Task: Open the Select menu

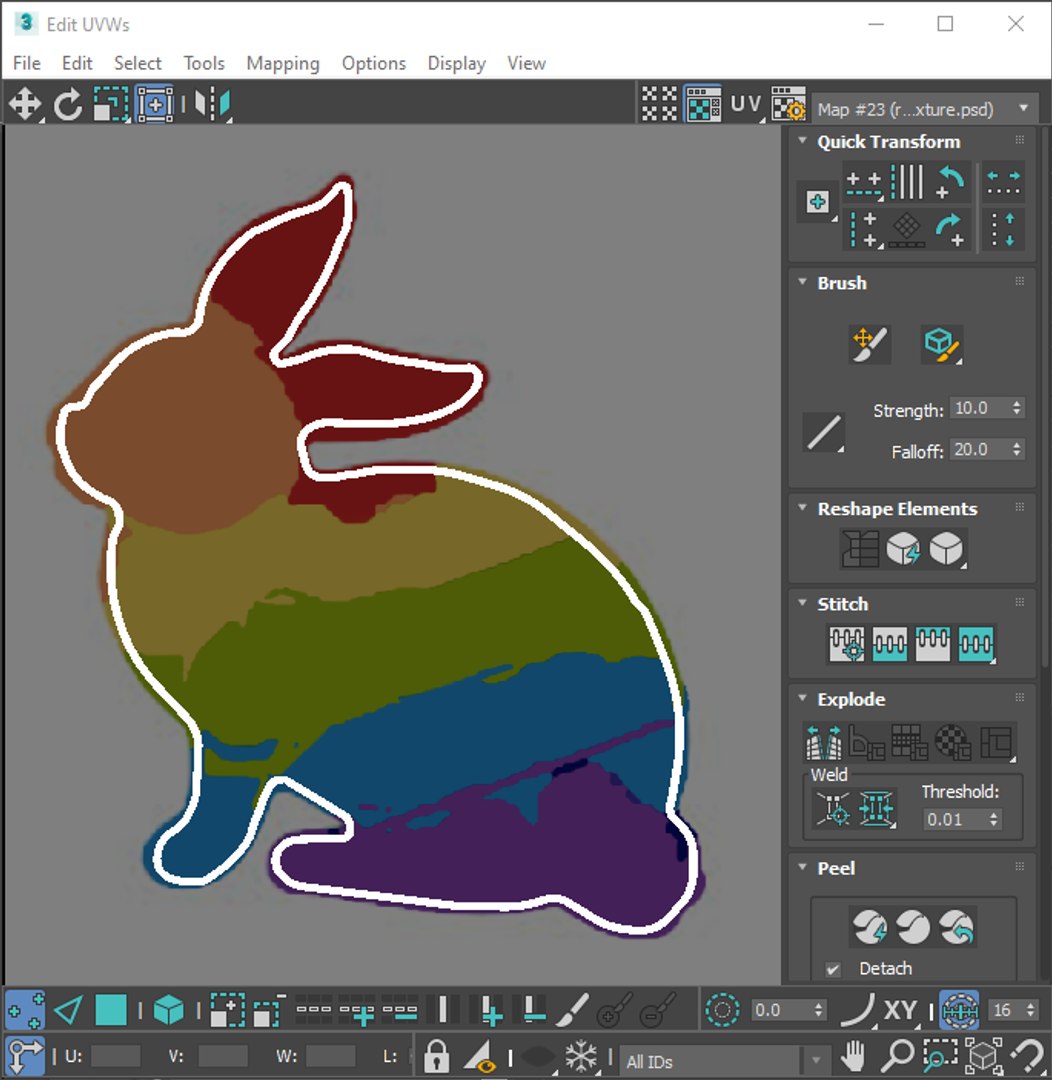Action: tap(138, 63)
